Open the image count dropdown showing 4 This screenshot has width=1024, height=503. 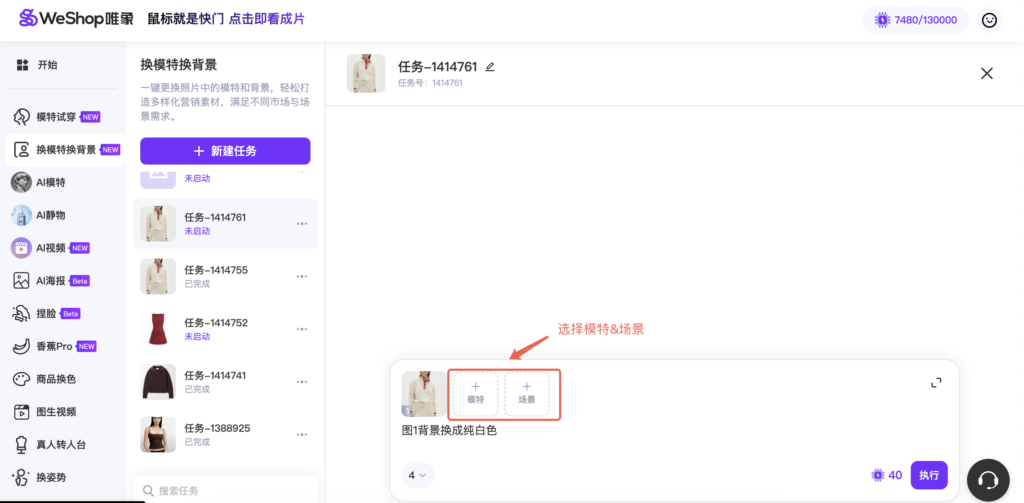(x=418, y=475)
